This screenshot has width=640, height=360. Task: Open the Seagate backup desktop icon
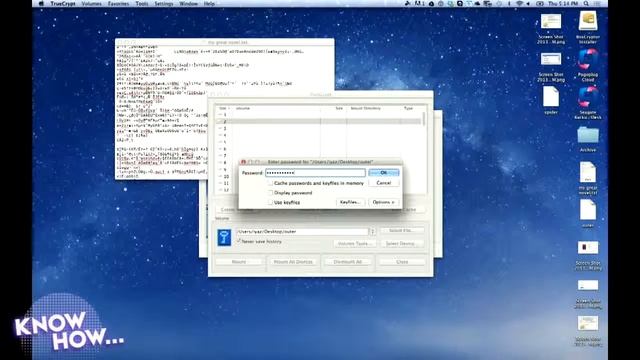click(588, 98)
